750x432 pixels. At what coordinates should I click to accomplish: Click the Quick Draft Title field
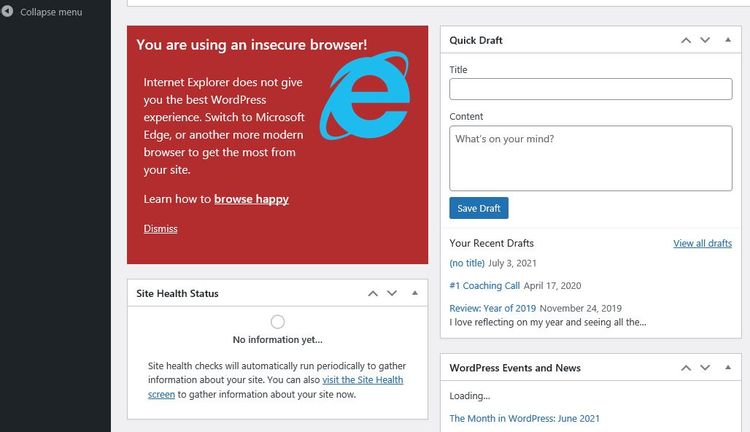590,89
